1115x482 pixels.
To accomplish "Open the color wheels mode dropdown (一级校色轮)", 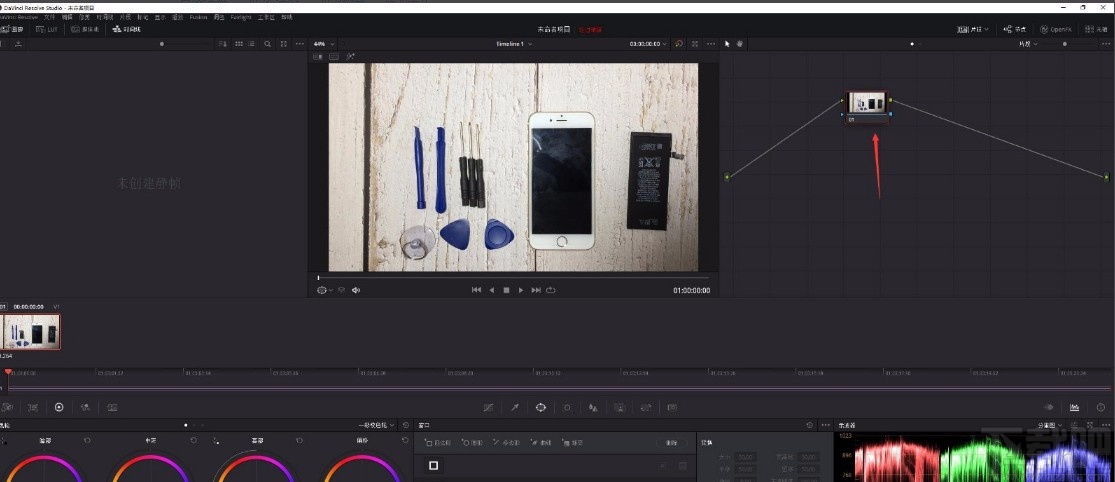I will [376, 425].
